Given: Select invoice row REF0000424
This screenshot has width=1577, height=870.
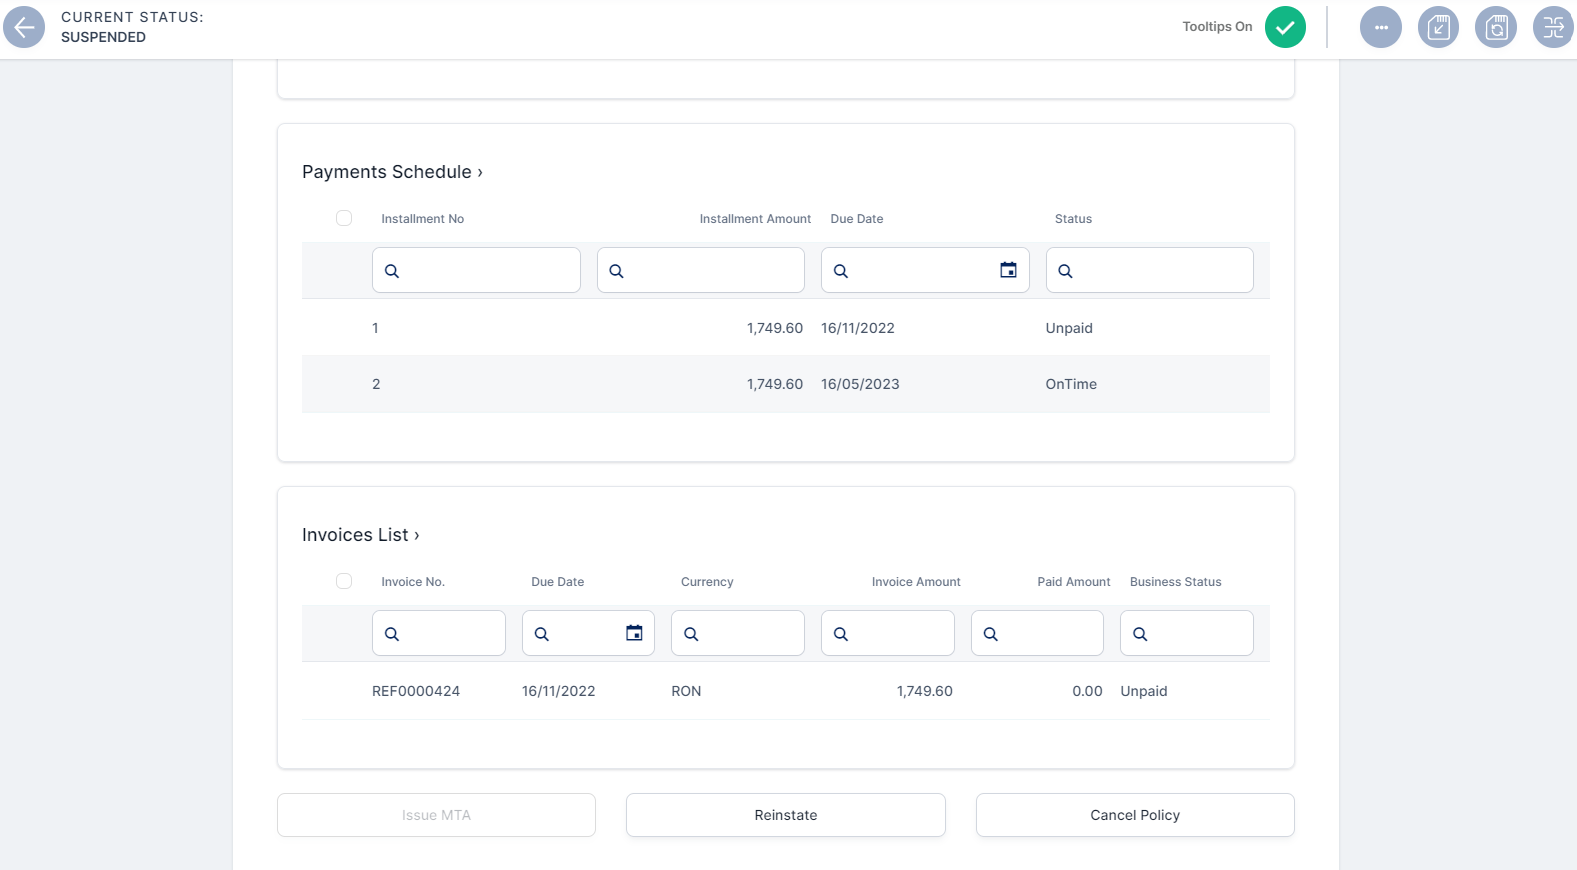Looking at the screenshot, I should (416, 691).
